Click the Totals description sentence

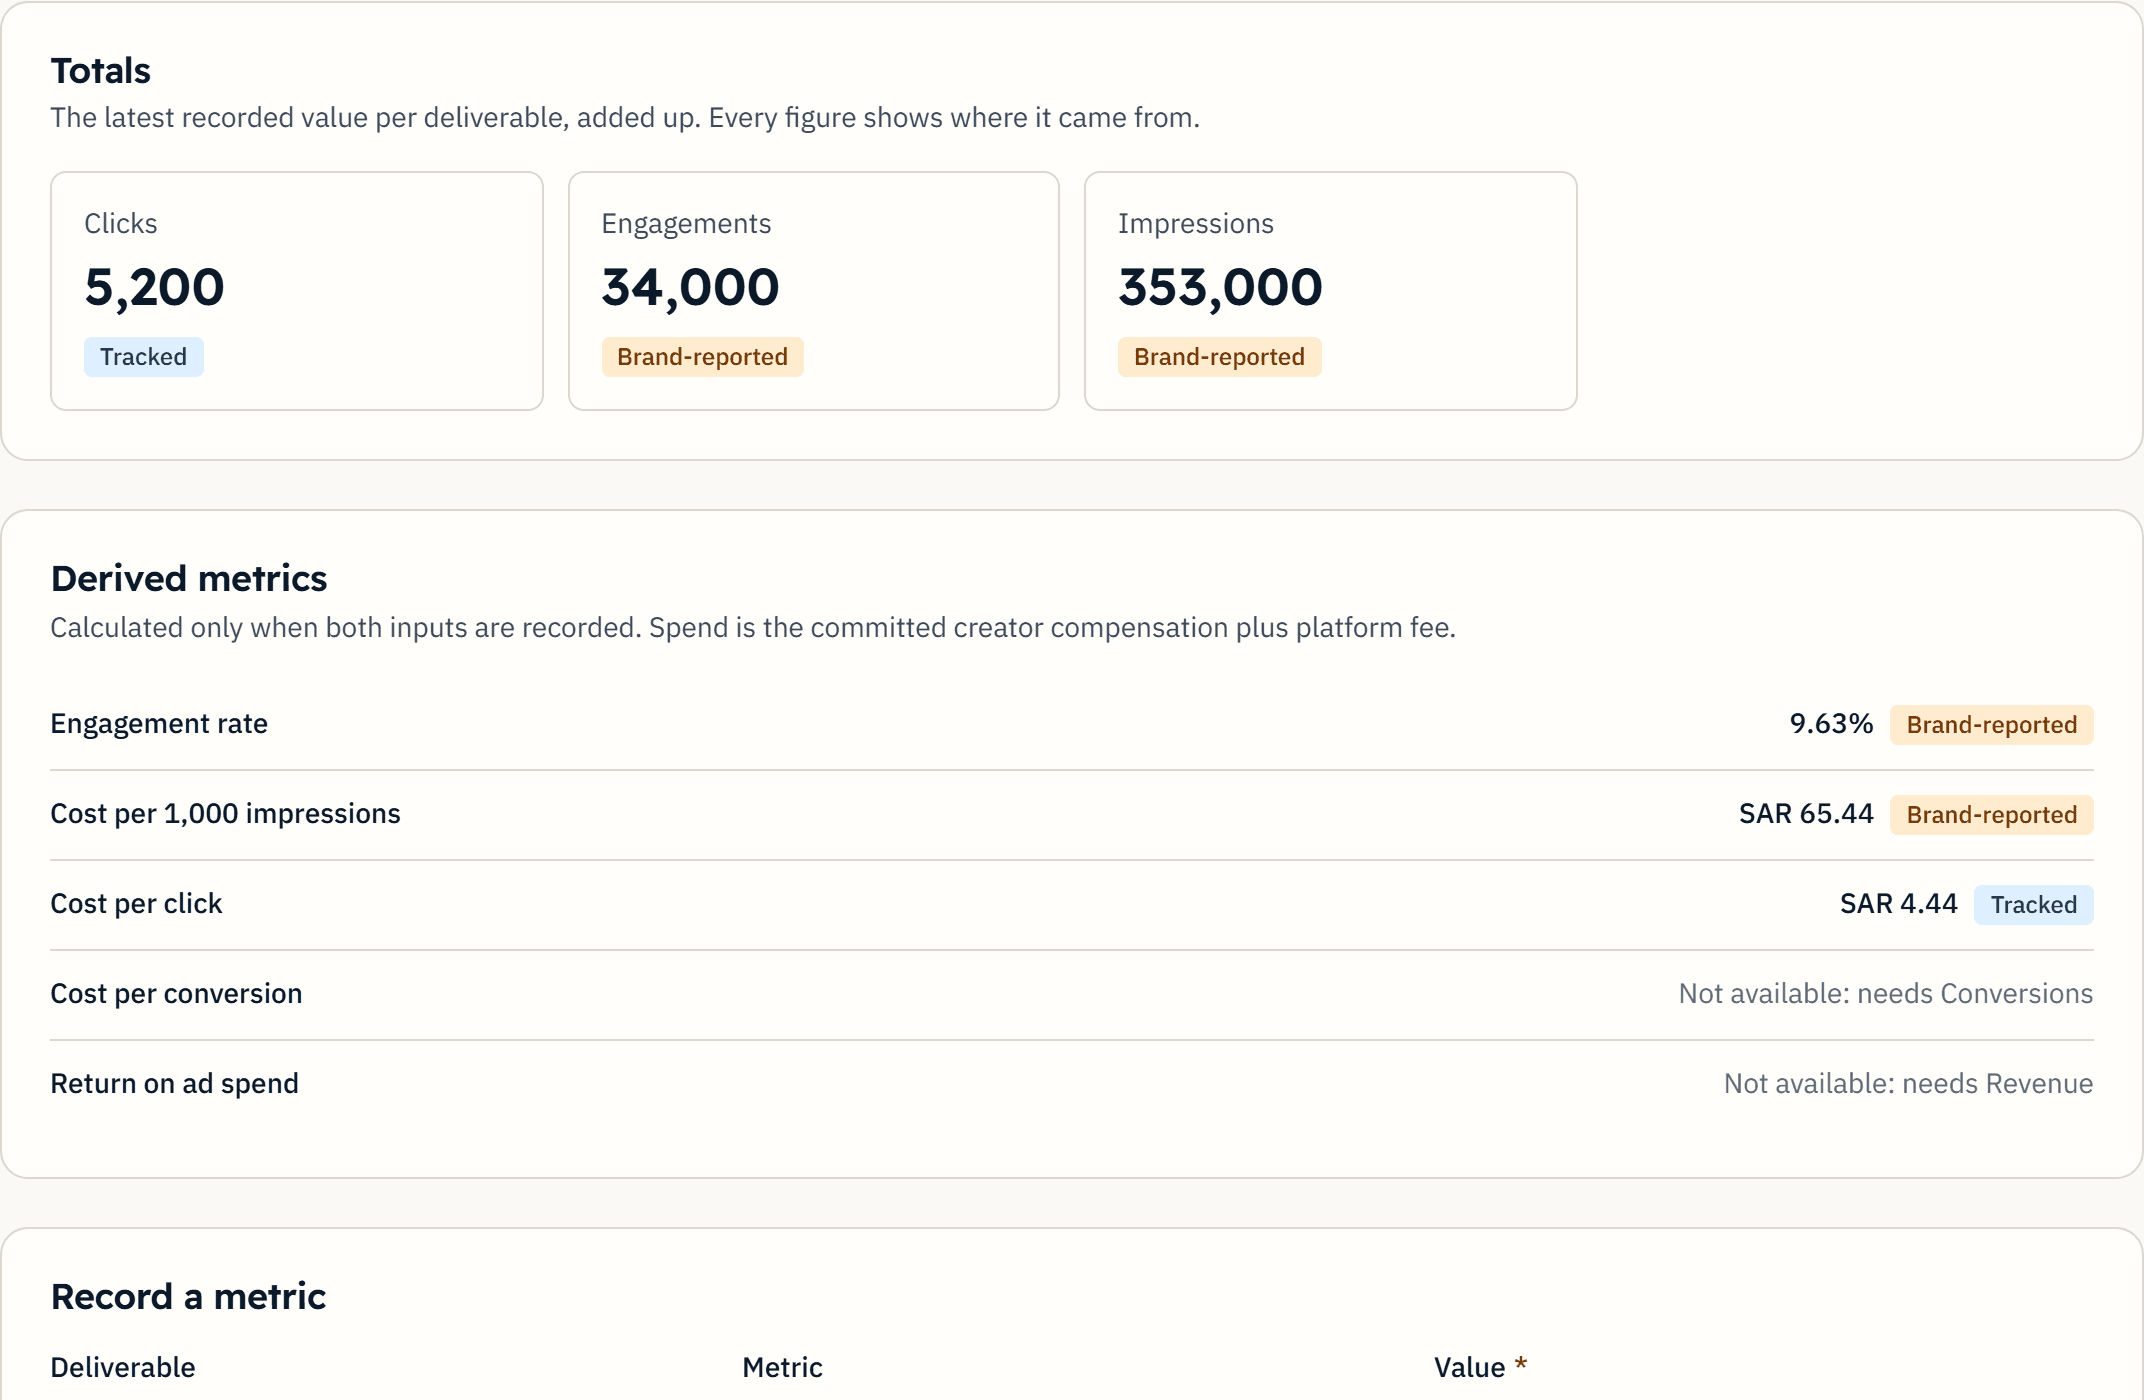625,118
